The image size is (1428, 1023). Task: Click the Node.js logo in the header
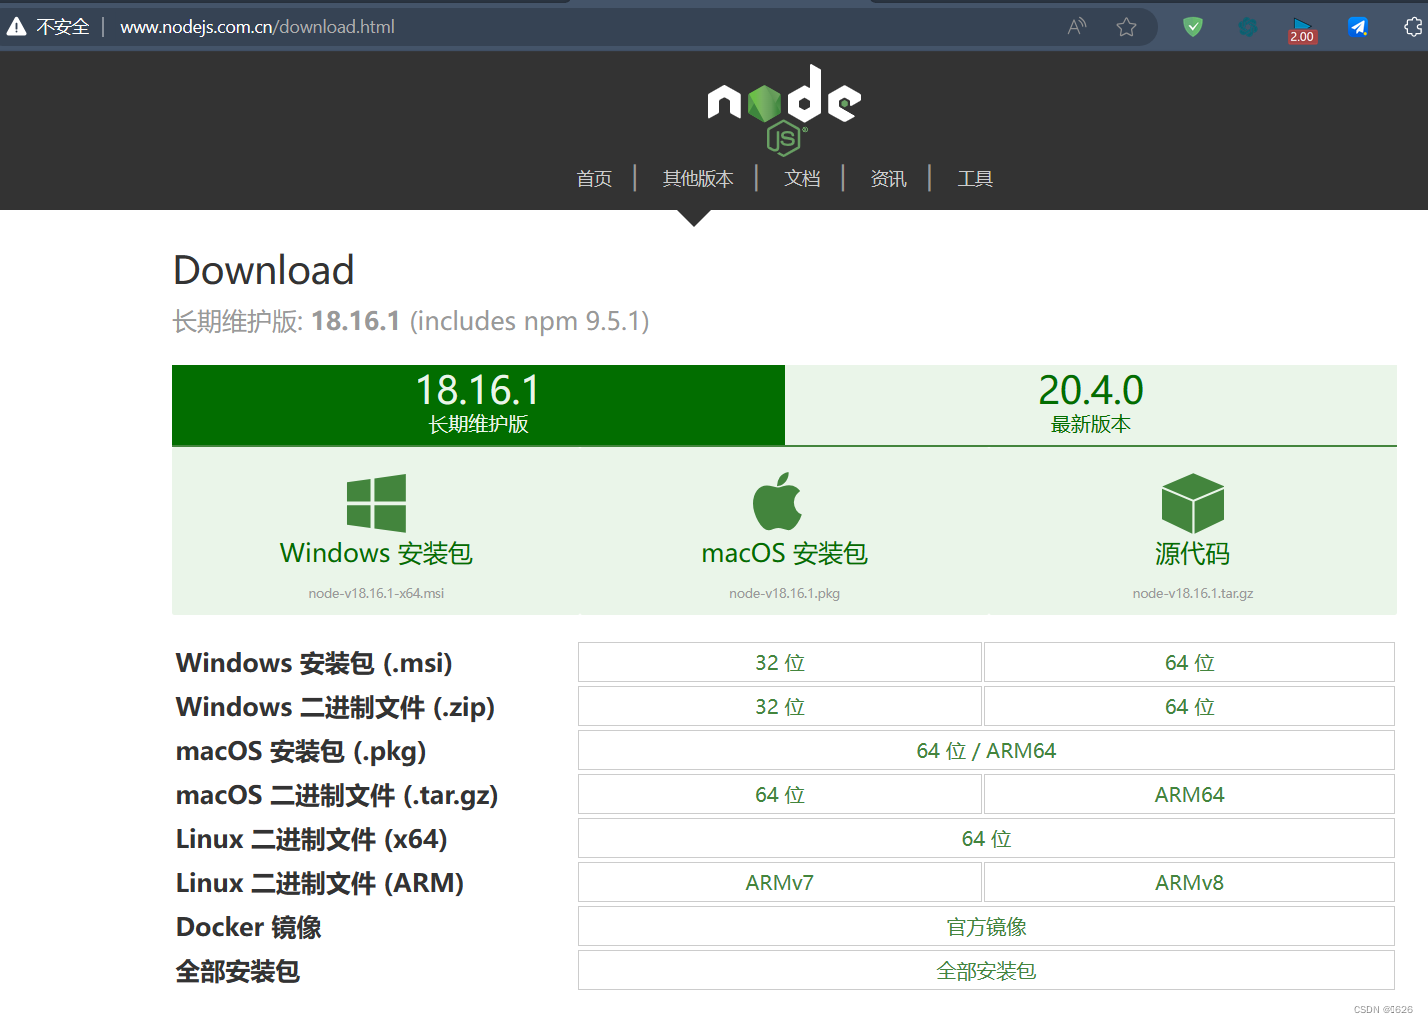pyautogui.click(x=784, y=110)
